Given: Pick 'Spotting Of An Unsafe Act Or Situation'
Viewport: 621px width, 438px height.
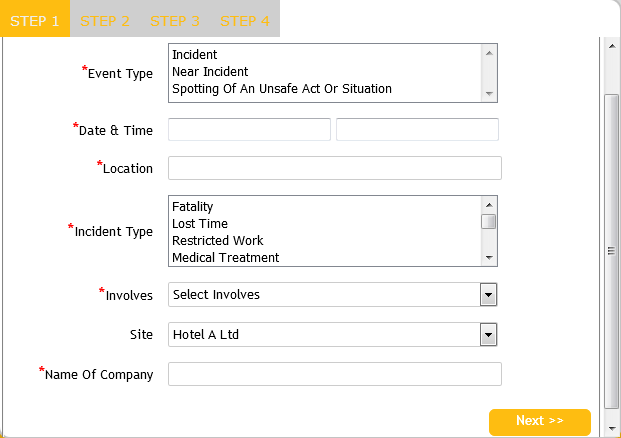Looking at the screenshot, I should point(281,89).
